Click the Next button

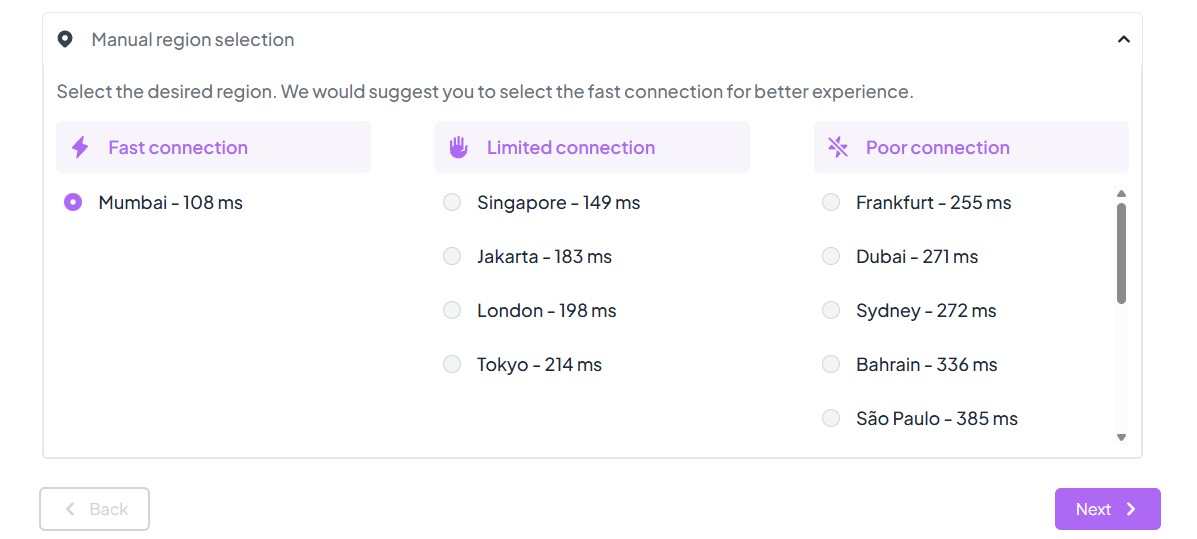coord(1107,509)
